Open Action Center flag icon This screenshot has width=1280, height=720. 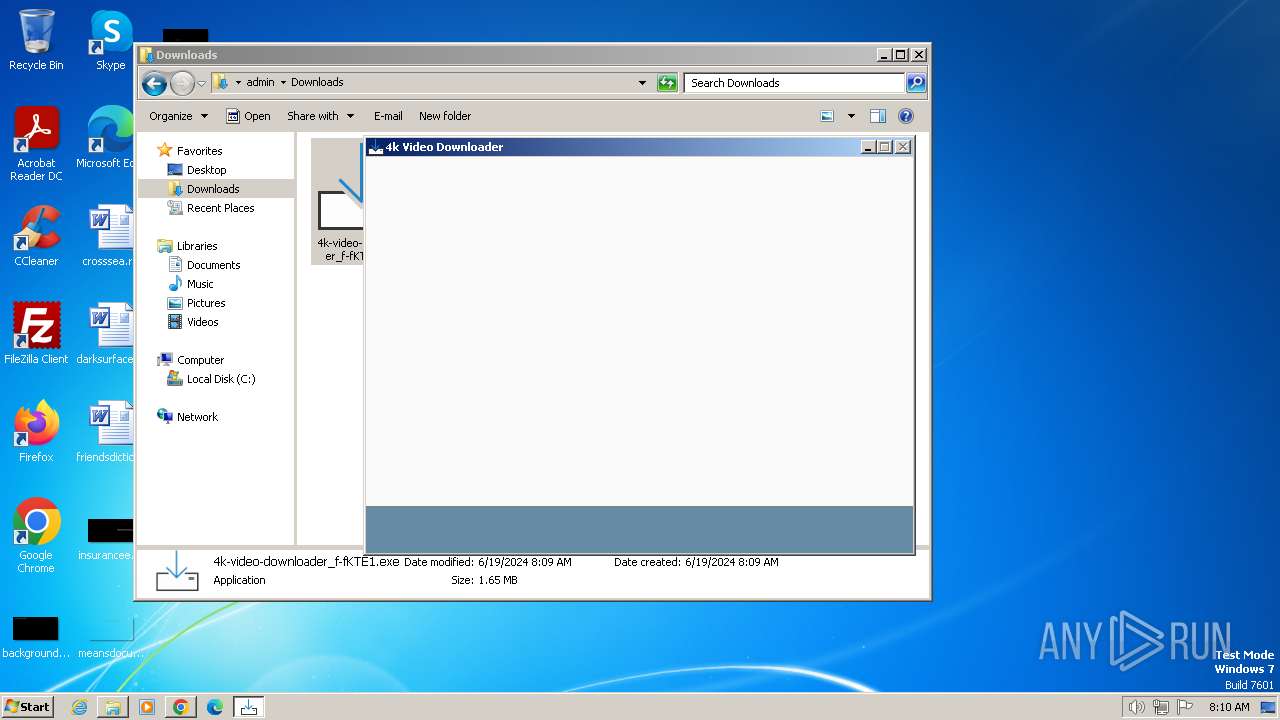click(x=1186, y=707)
